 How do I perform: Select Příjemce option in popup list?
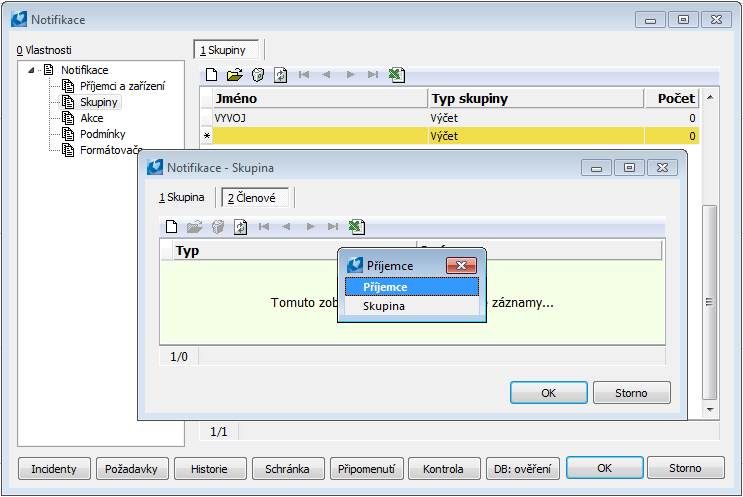(x=412, y=287)
